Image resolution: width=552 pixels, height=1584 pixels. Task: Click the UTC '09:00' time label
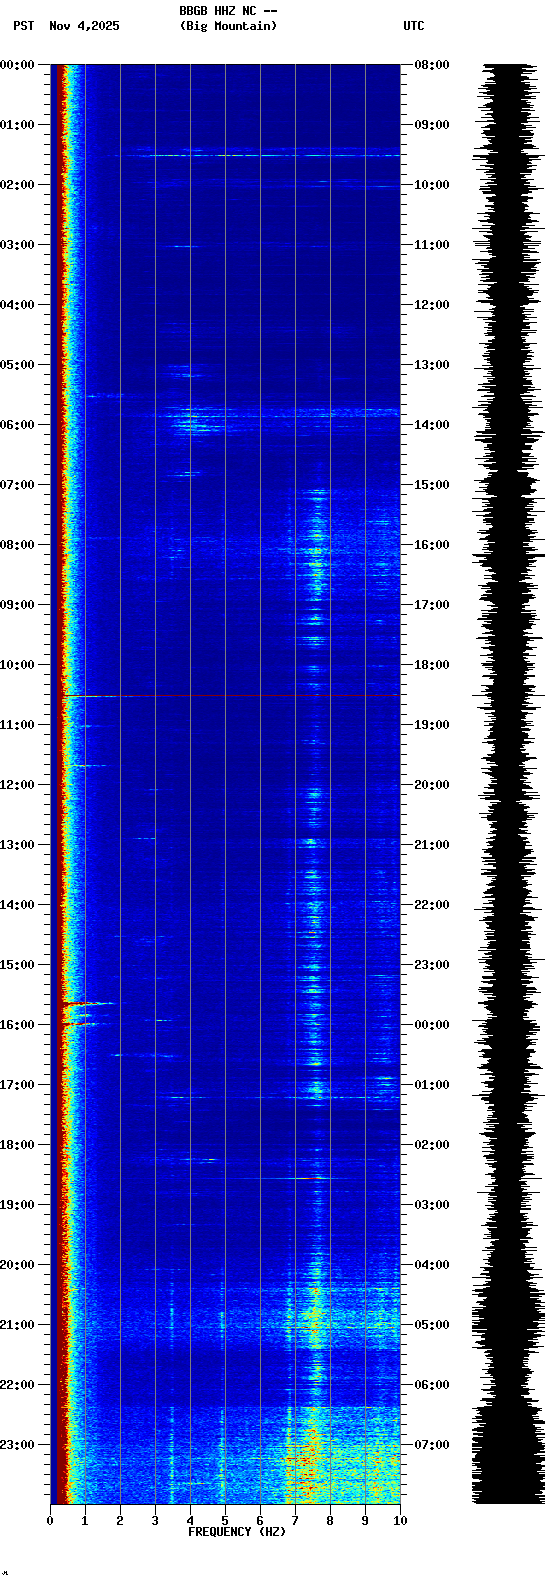pos(432,125)
